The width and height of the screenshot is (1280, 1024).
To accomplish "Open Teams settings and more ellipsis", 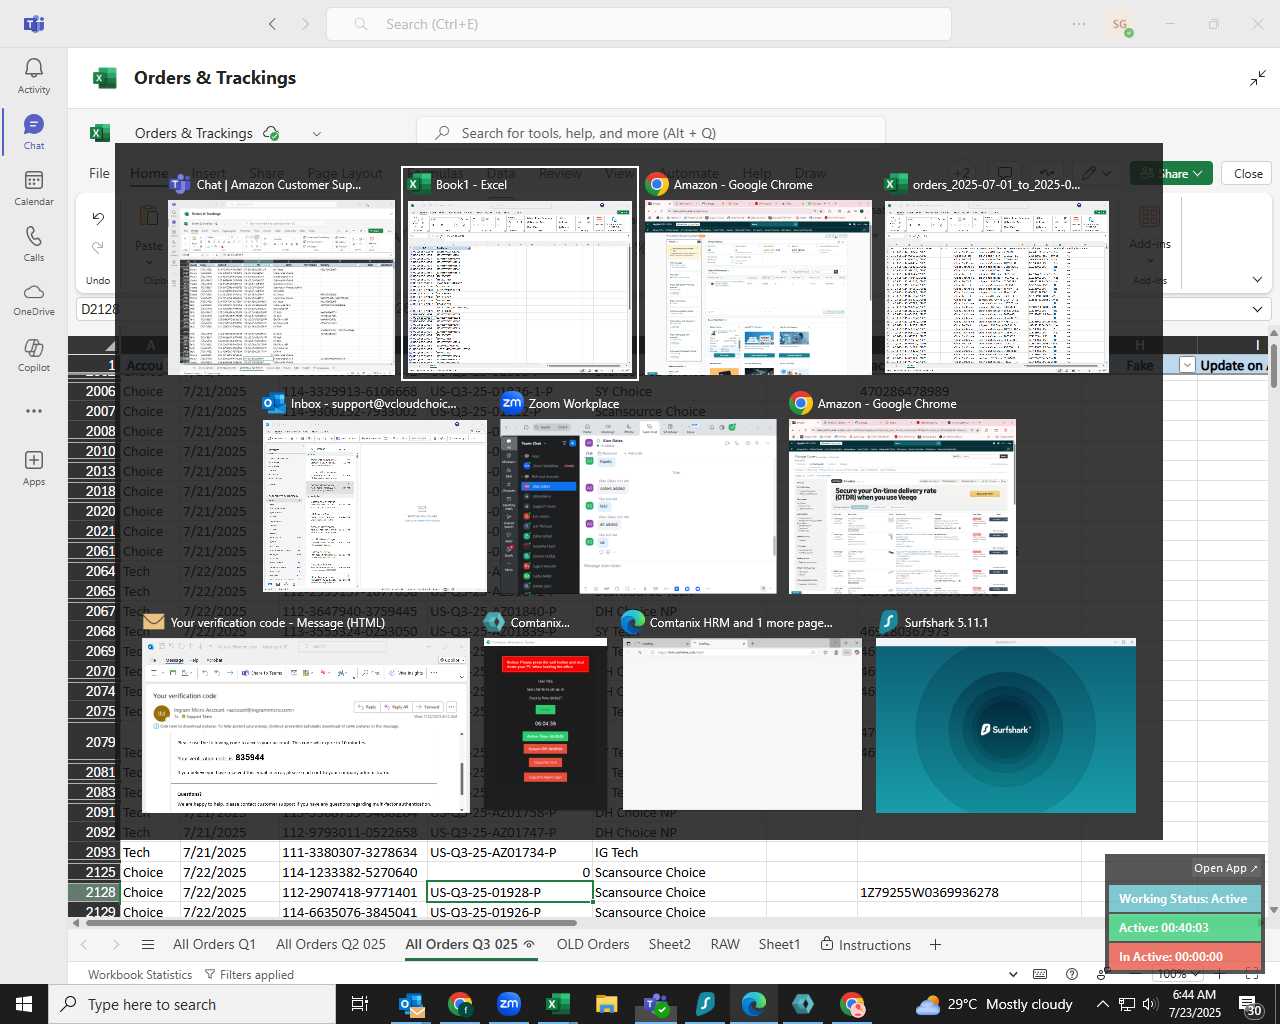I will coord(1078,24).
